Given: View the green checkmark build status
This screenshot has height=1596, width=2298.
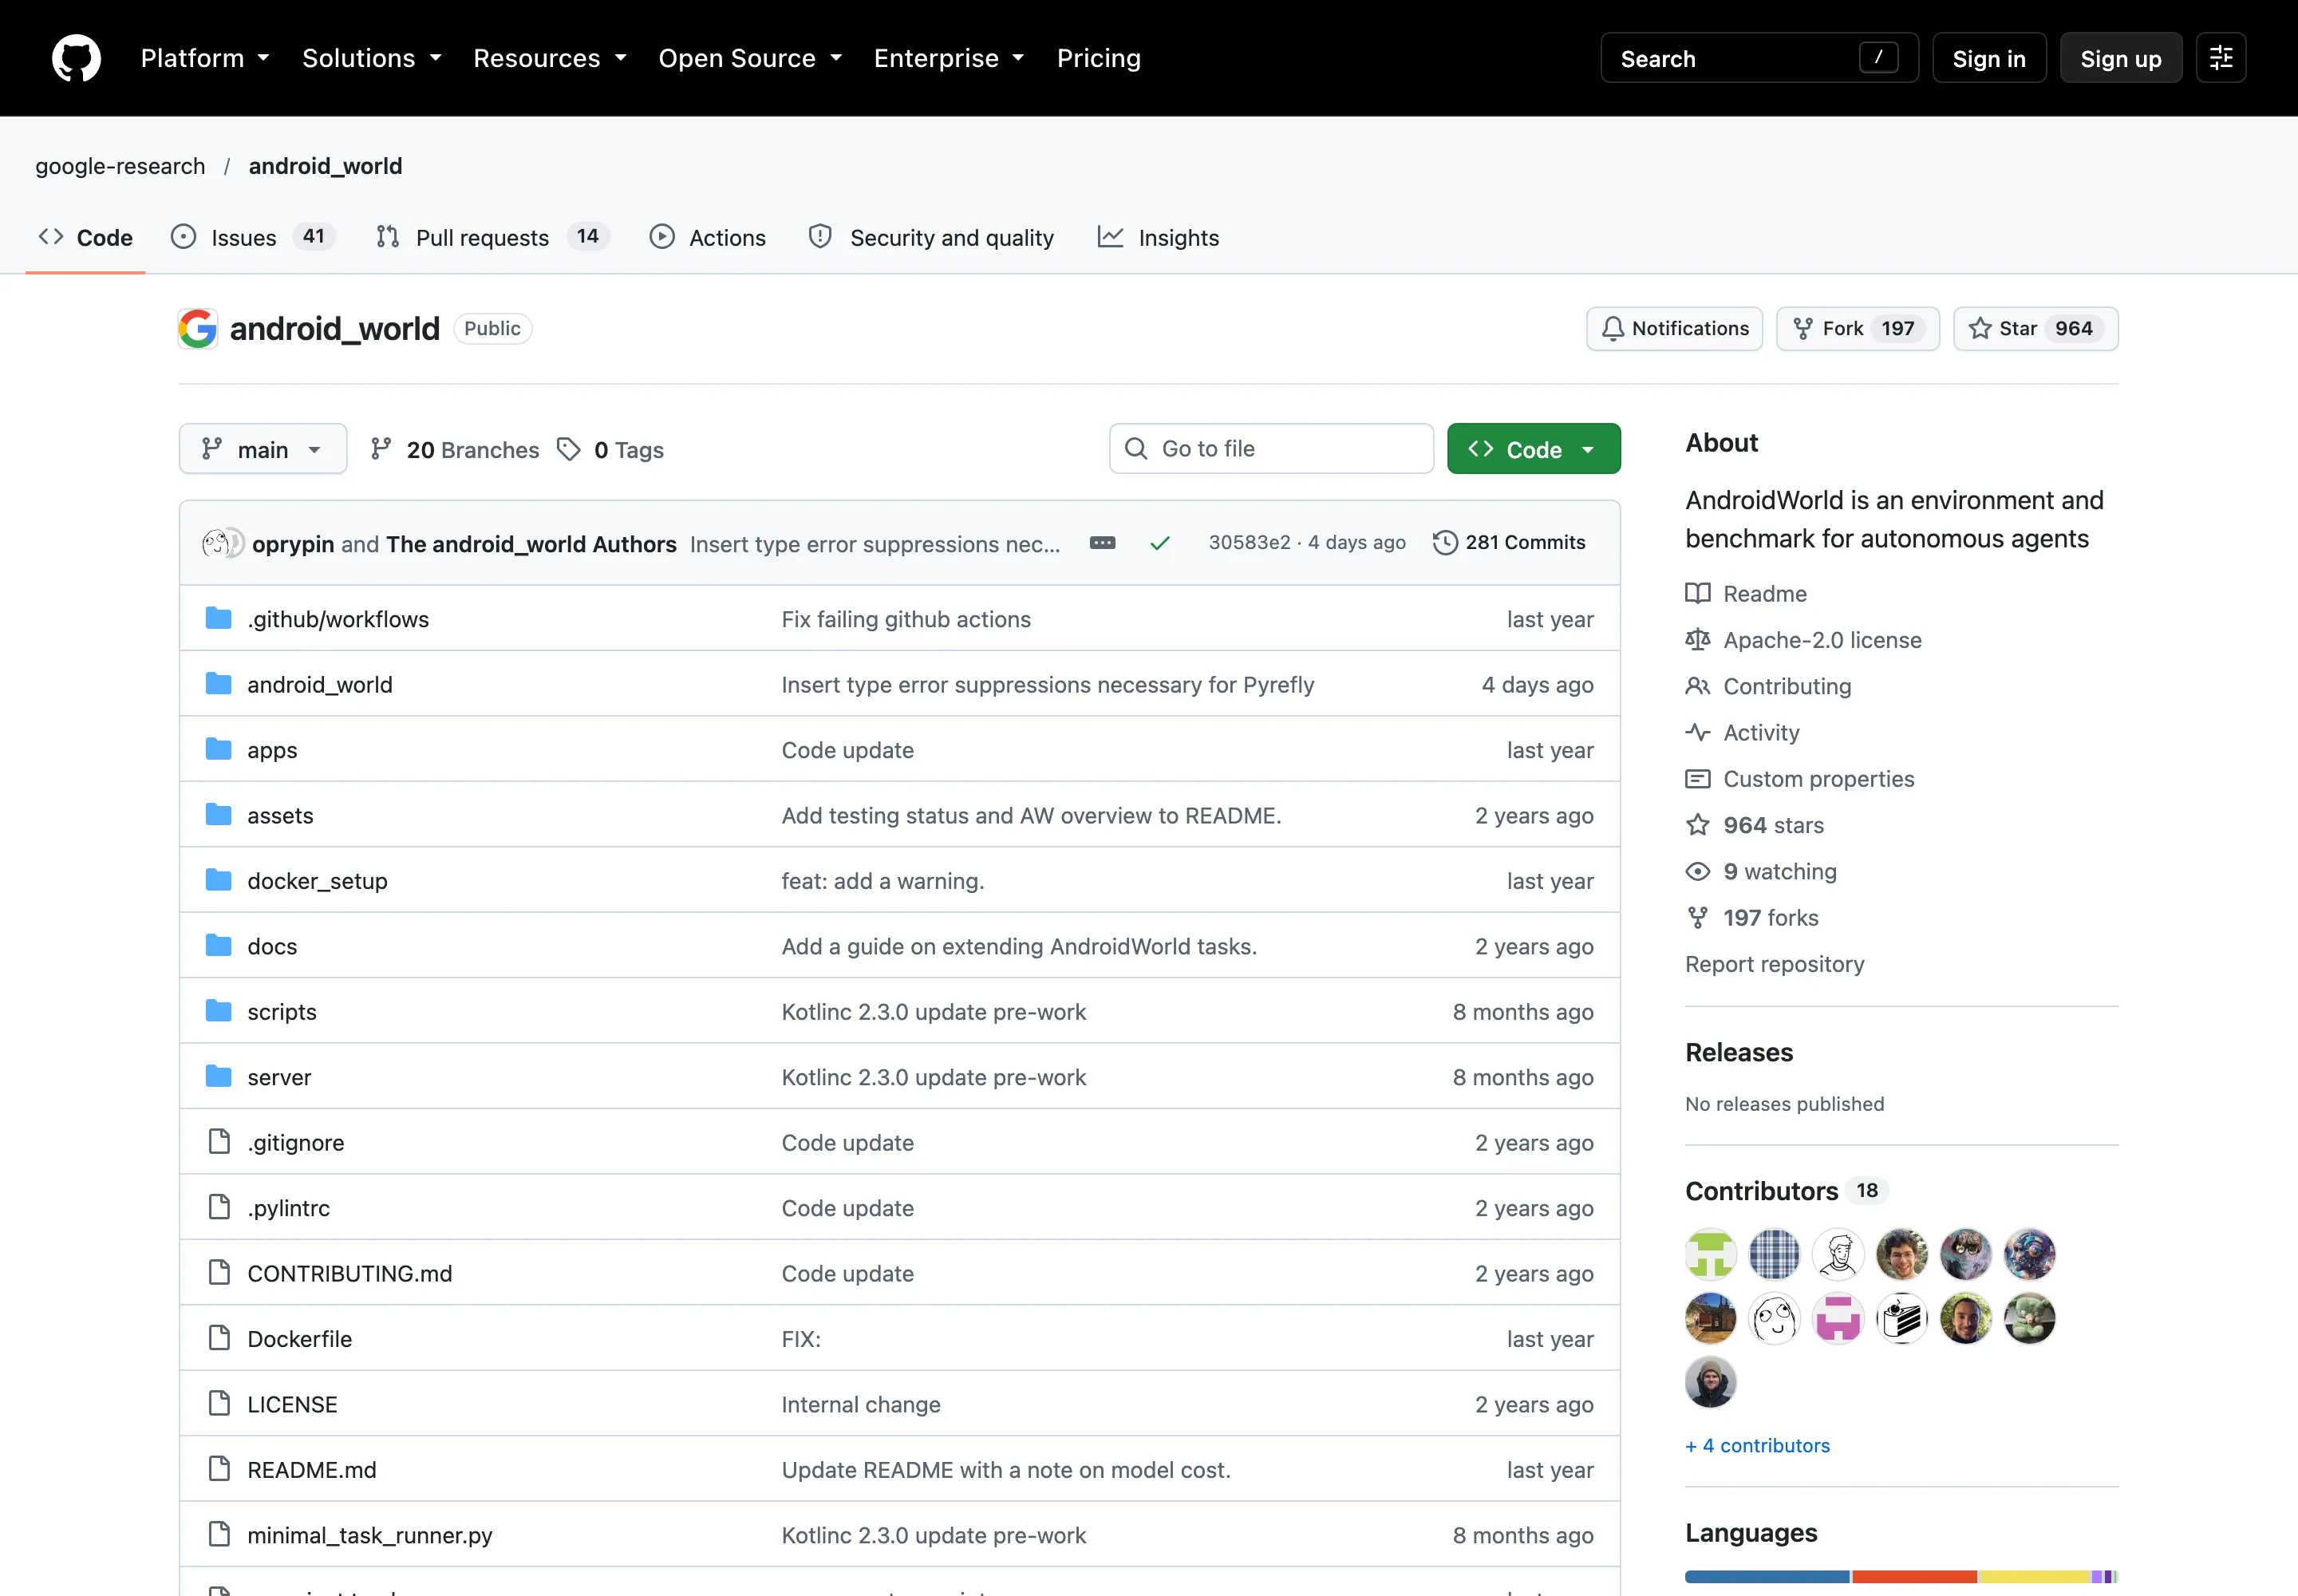Looking at the screenshot, I should click(1160, 543).
